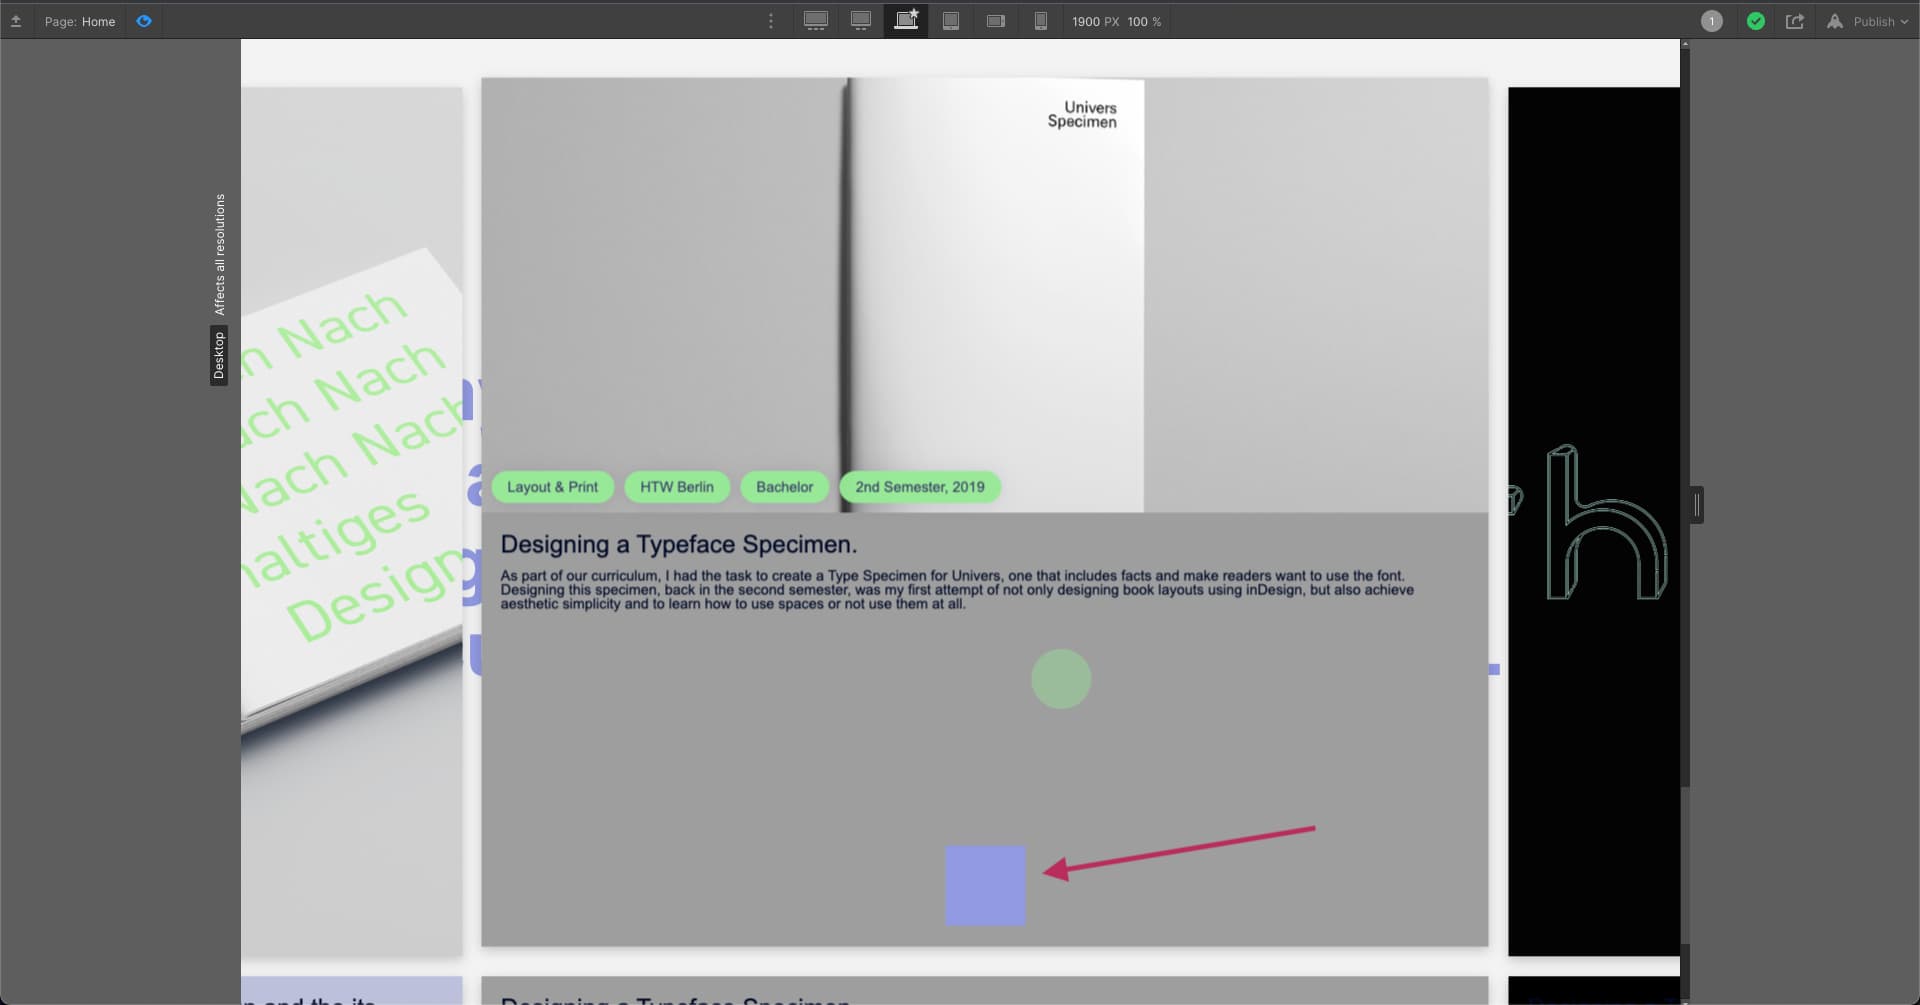Switch to the mobile landscape breakpoint
Viewport: 1920px width, 1005px height.
coord(996,21)
